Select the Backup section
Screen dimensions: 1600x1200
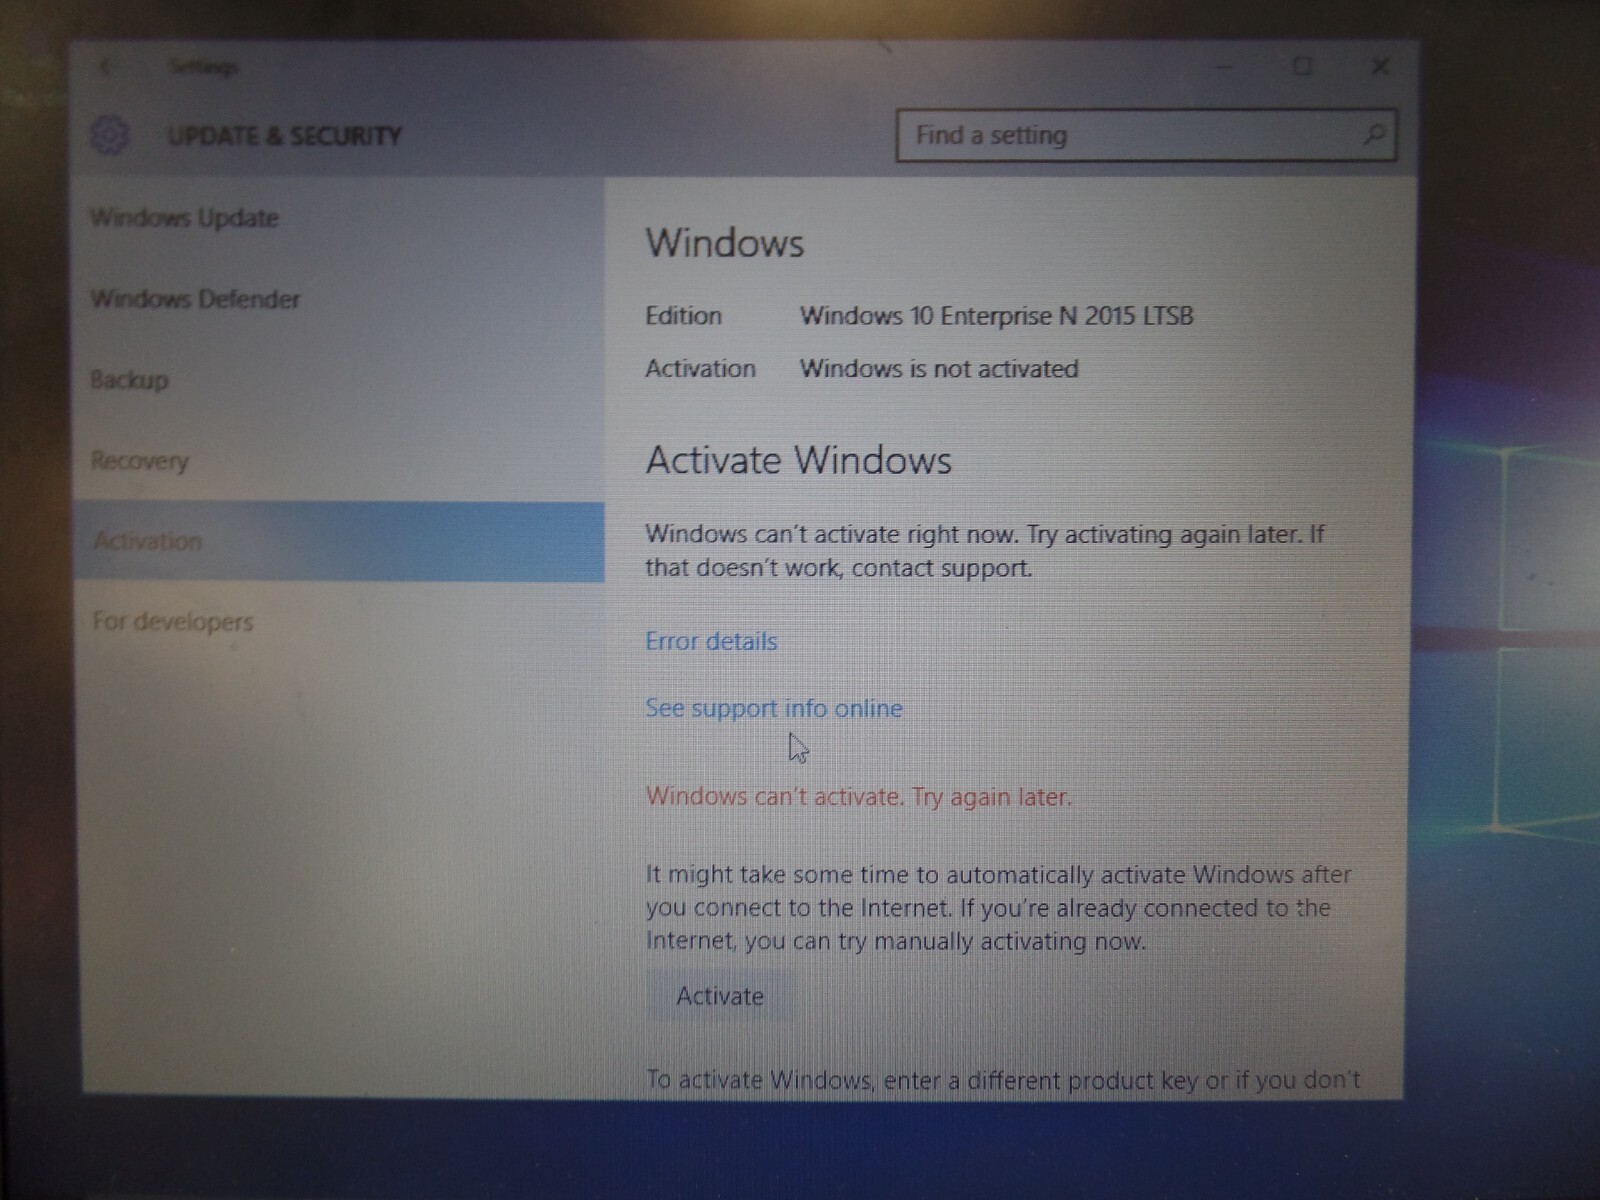coord(339,380)
